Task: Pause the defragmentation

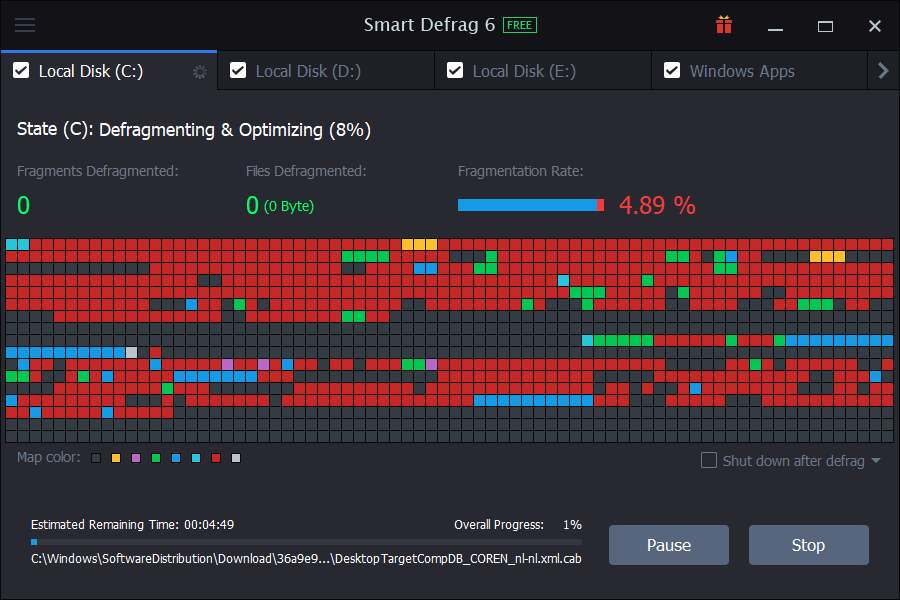Action: tap(669, 545)
